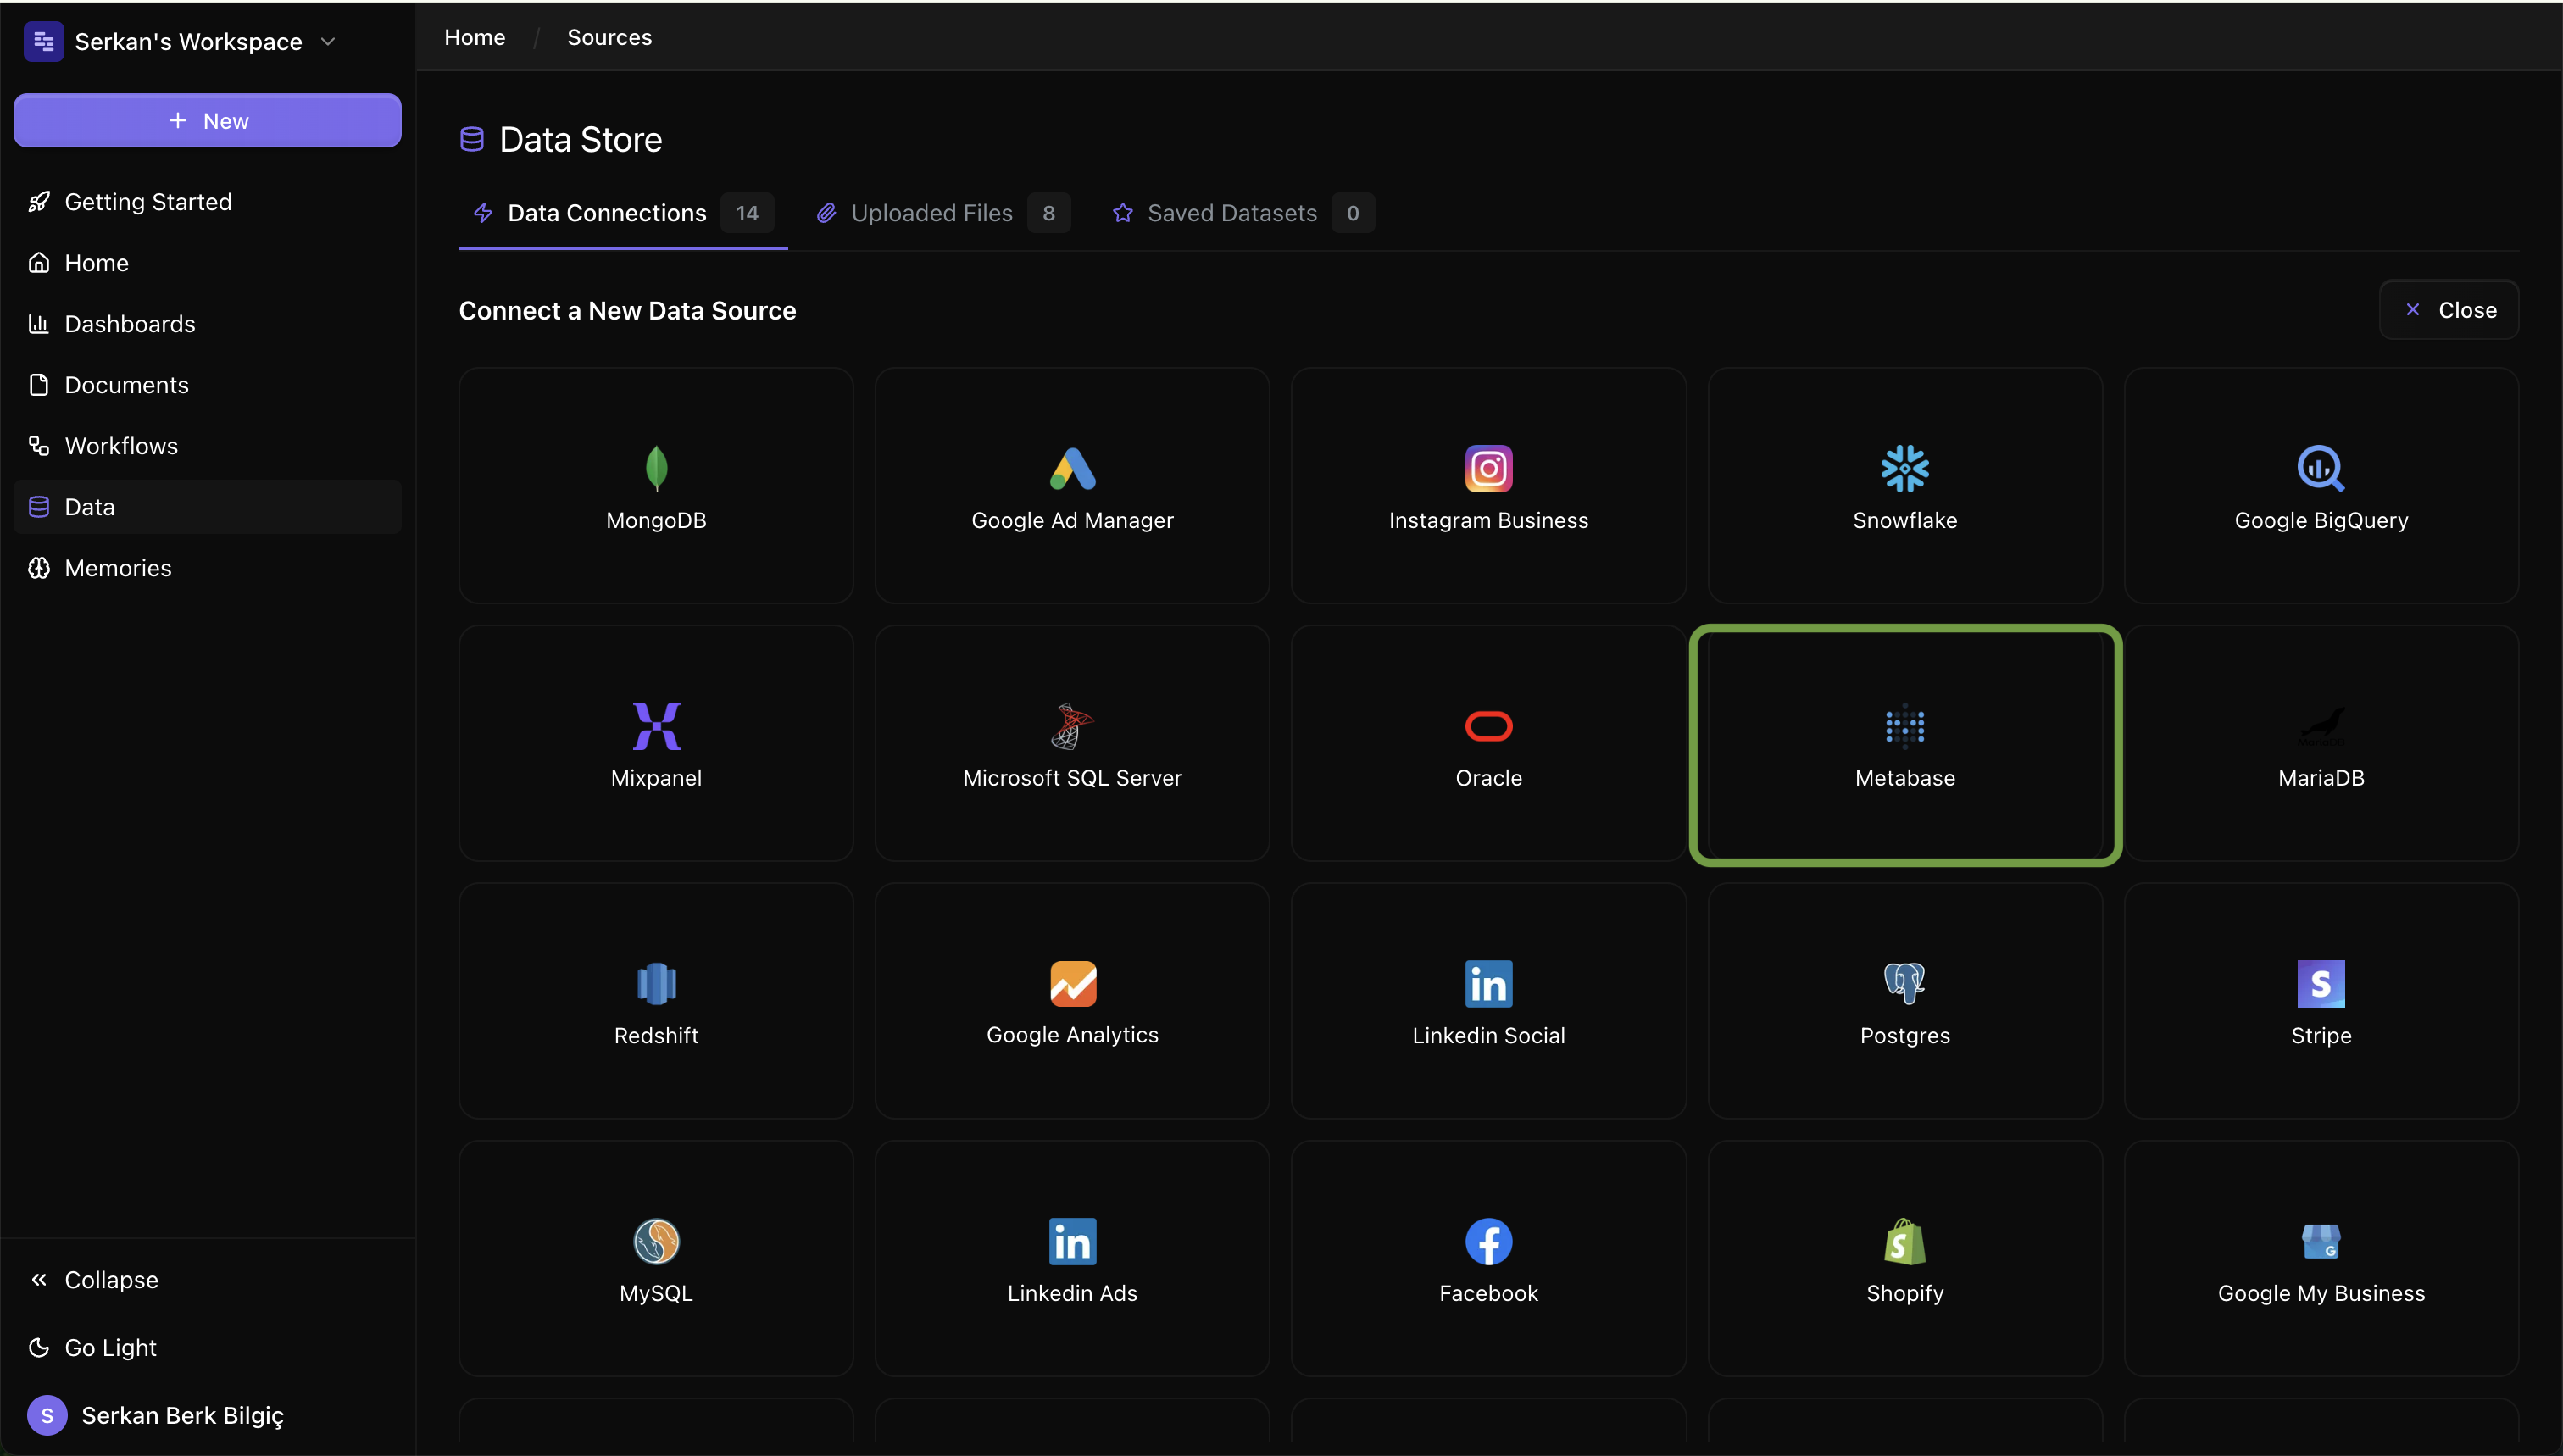Choose the Microsoft SQL Server icon
Screen dimensions: 2563x1456
coord(1072,726)
